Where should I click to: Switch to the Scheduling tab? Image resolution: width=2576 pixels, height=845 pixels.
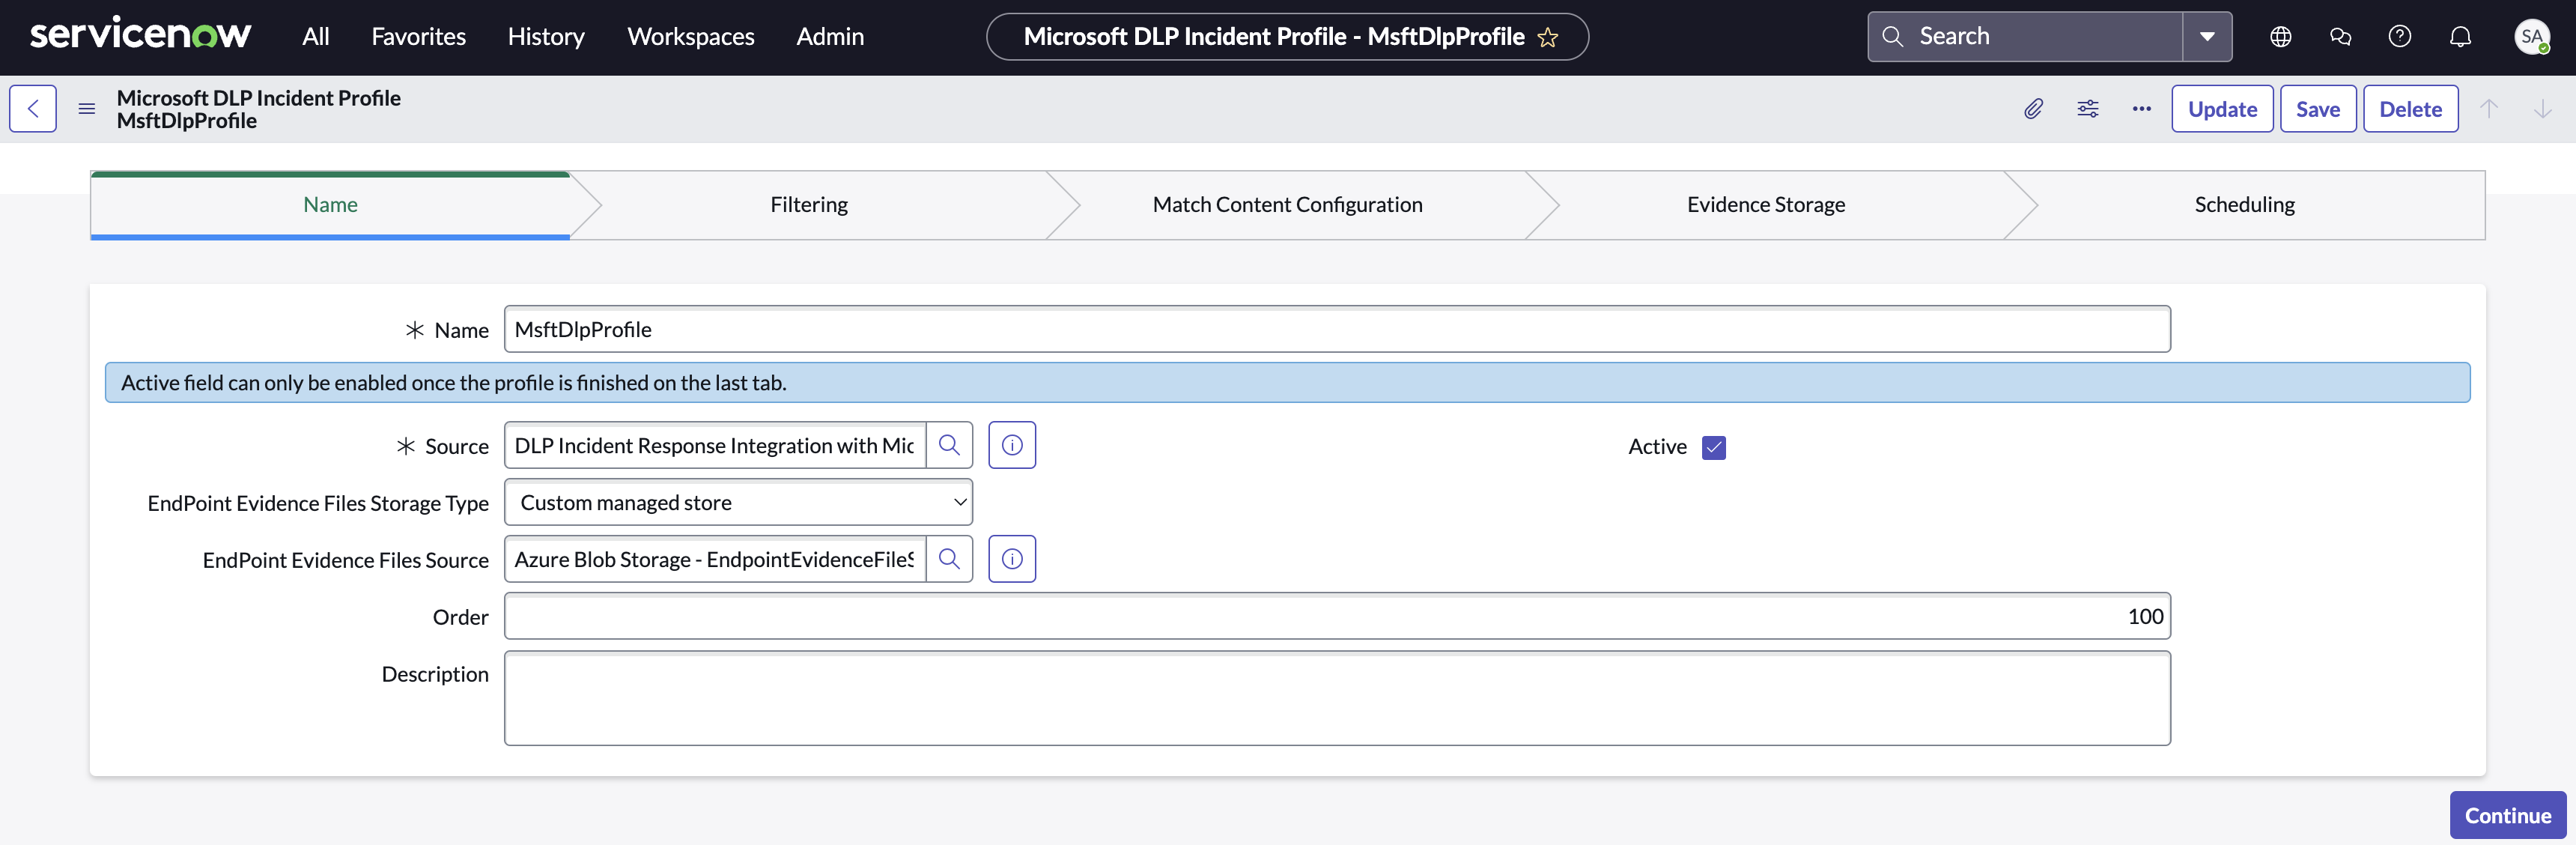[2244, 205]
